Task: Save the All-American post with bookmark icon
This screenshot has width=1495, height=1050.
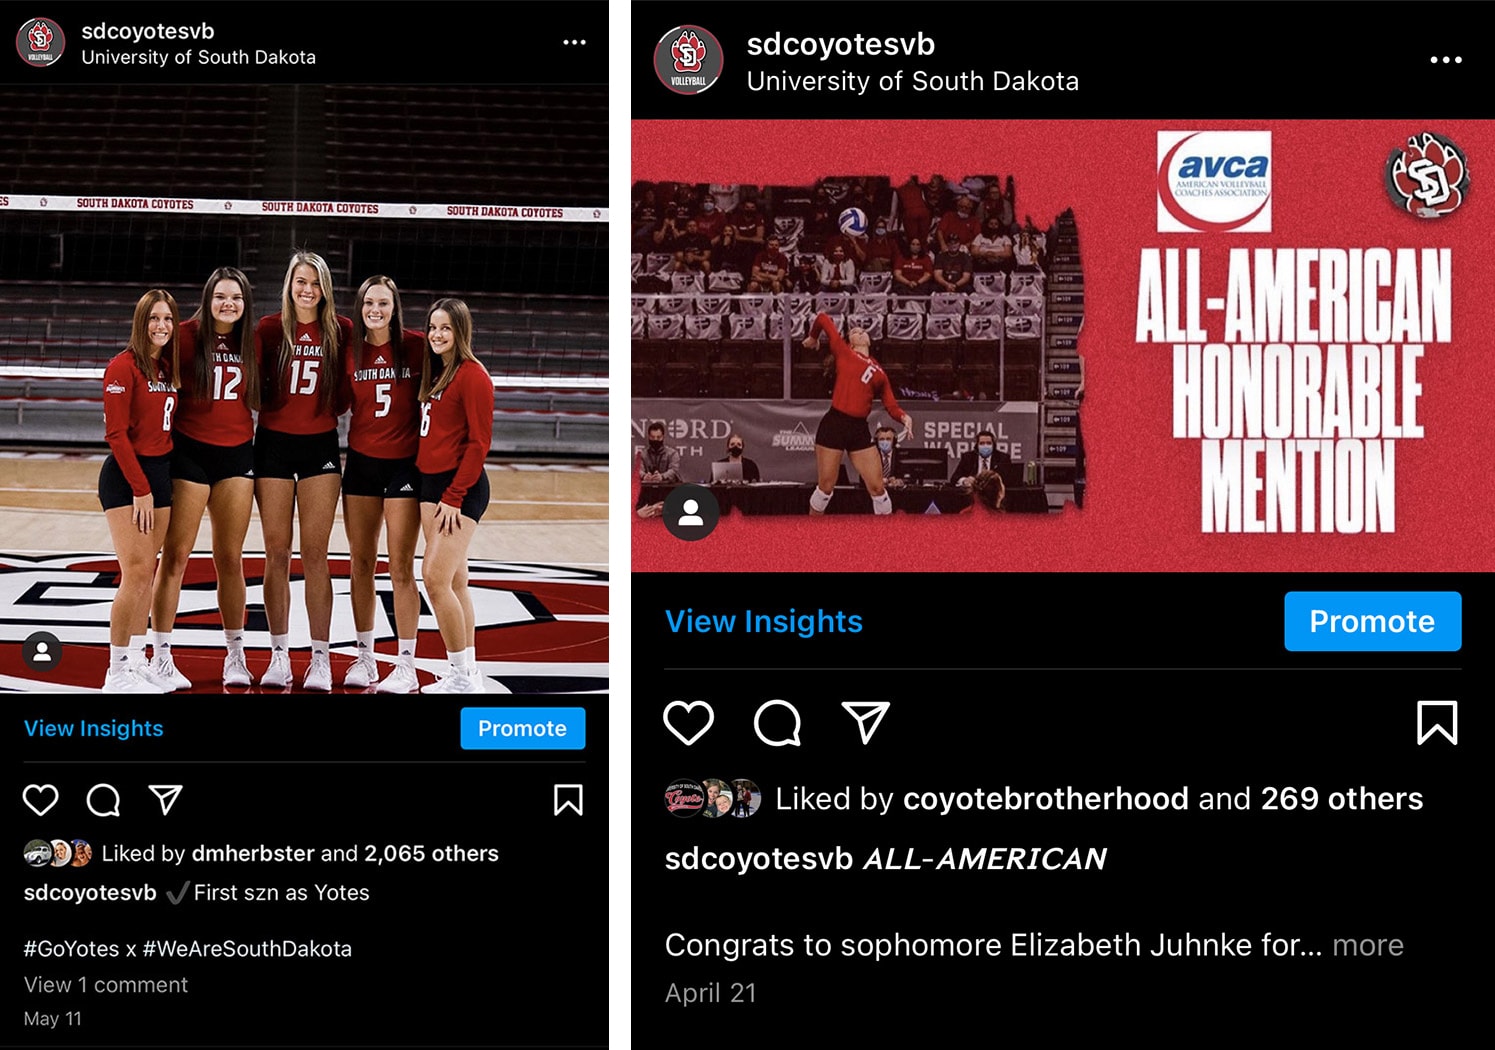Action: click(1437, 723)
